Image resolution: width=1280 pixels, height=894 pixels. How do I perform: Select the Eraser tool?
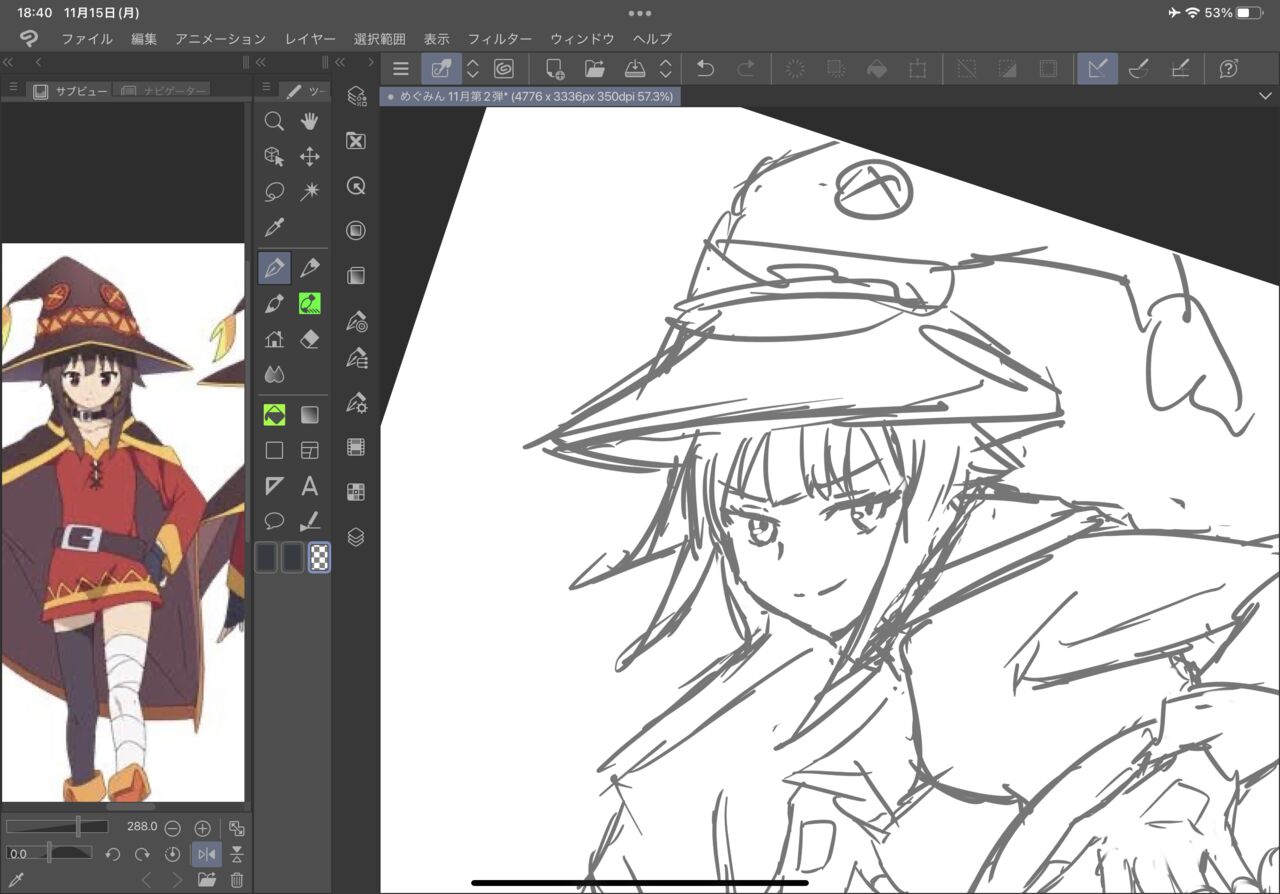coord(310,339)
